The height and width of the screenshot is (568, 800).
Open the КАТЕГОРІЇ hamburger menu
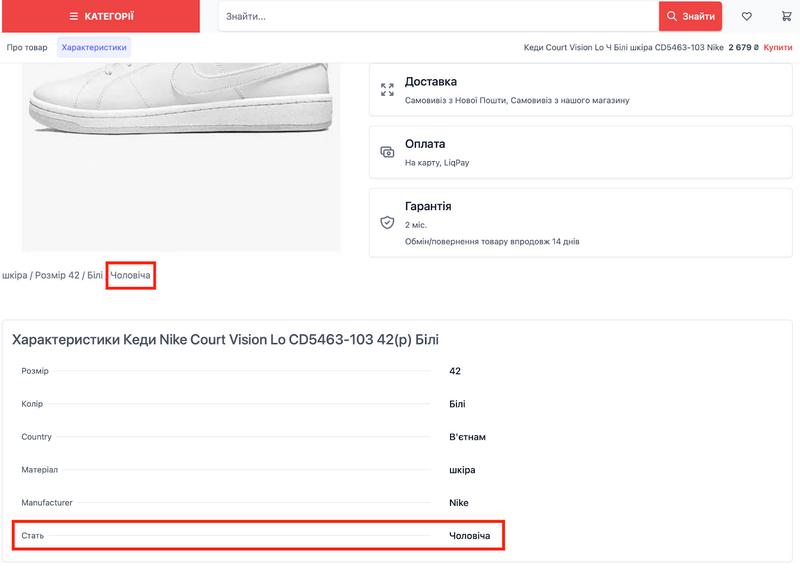point(100,16)
